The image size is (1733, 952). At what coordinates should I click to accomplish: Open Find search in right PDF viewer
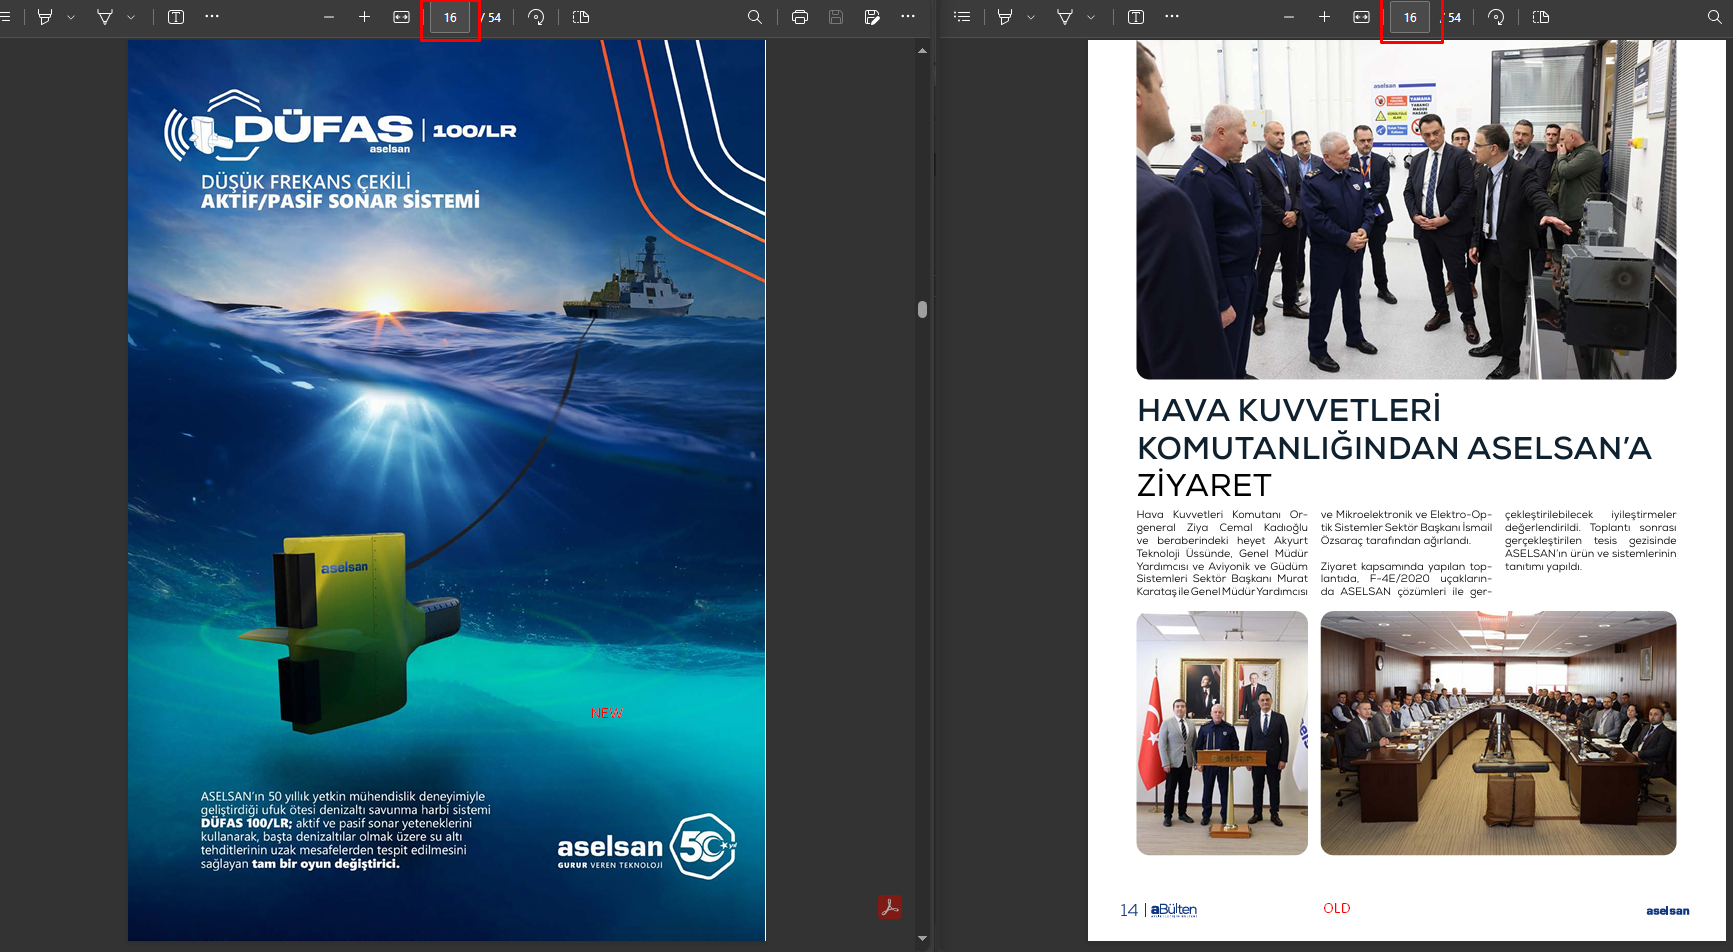tap(1715, 17)
